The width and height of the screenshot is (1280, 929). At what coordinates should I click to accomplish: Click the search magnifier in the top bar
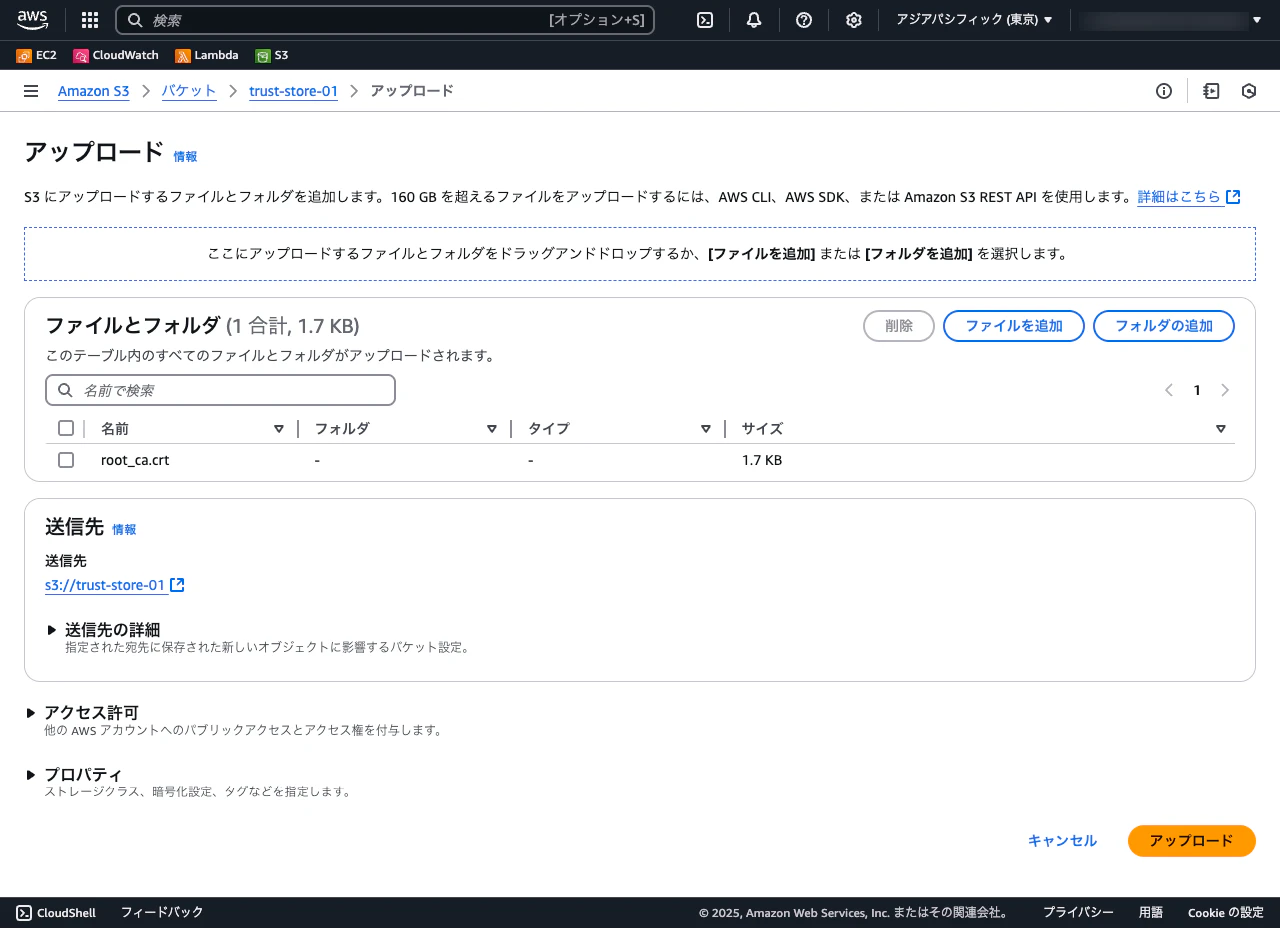(135, 20)
